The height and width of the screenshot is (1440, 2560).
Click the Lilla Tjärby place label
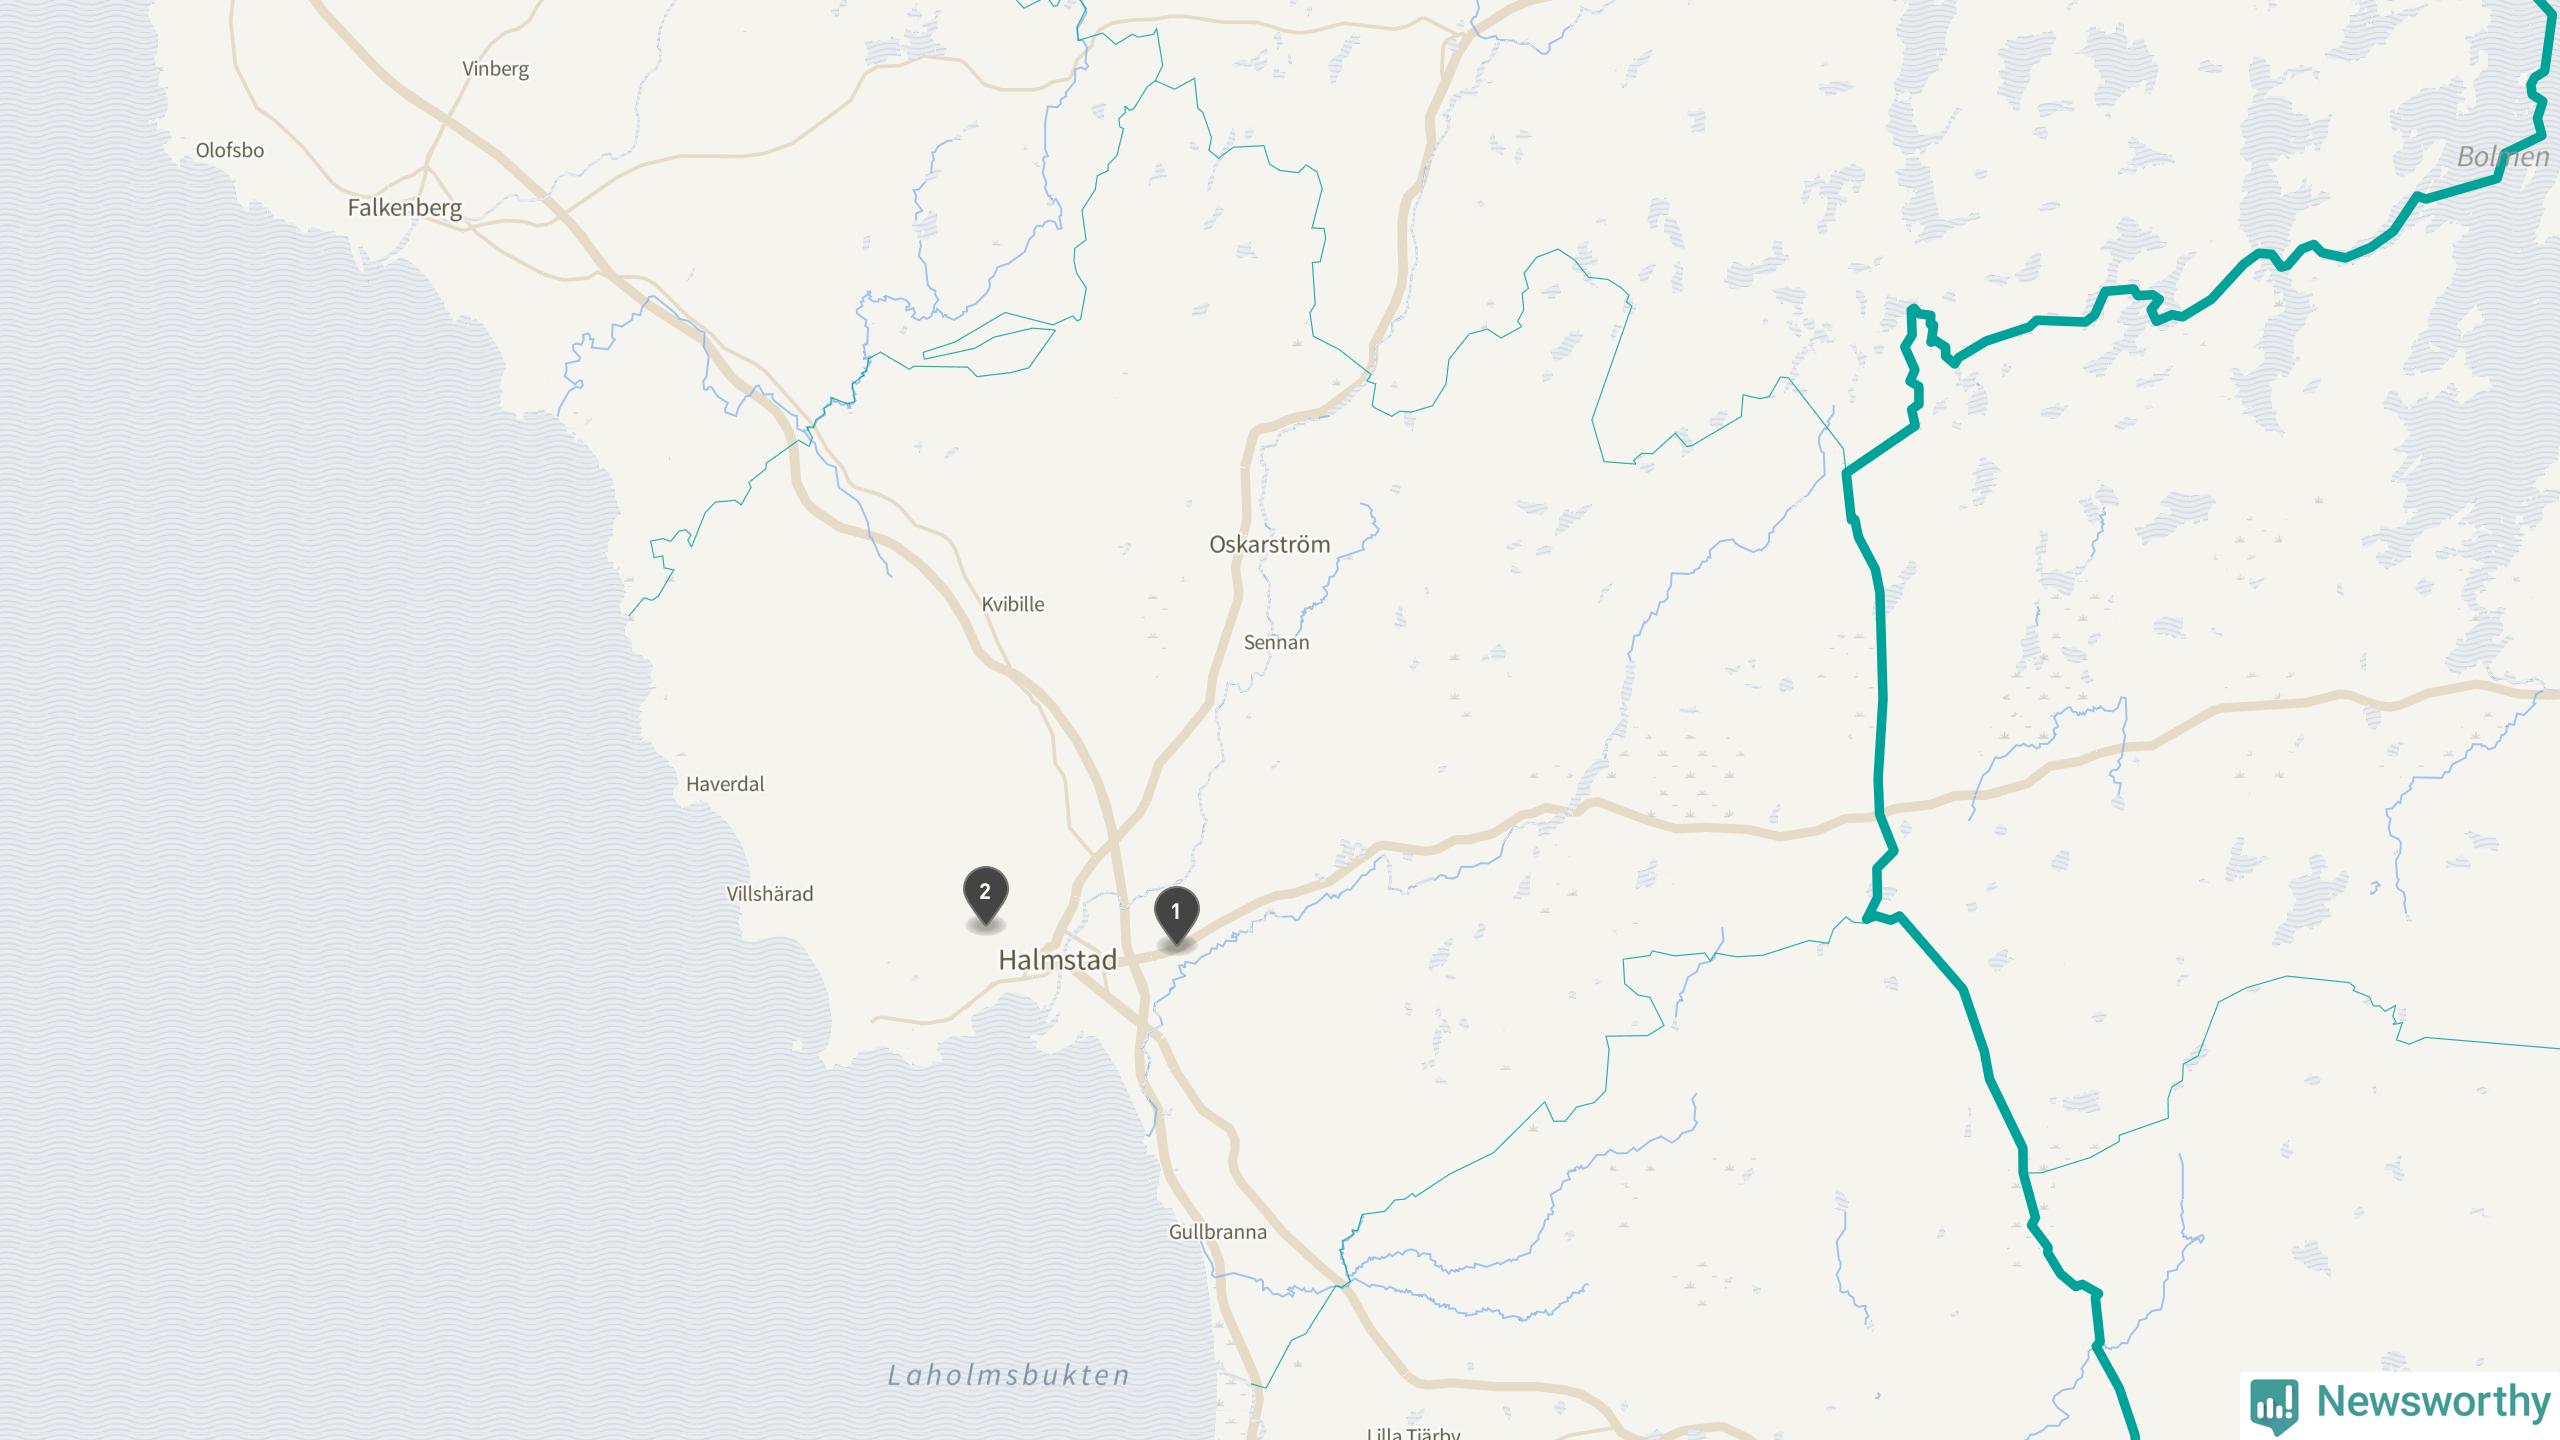tap(1413, 1432)
